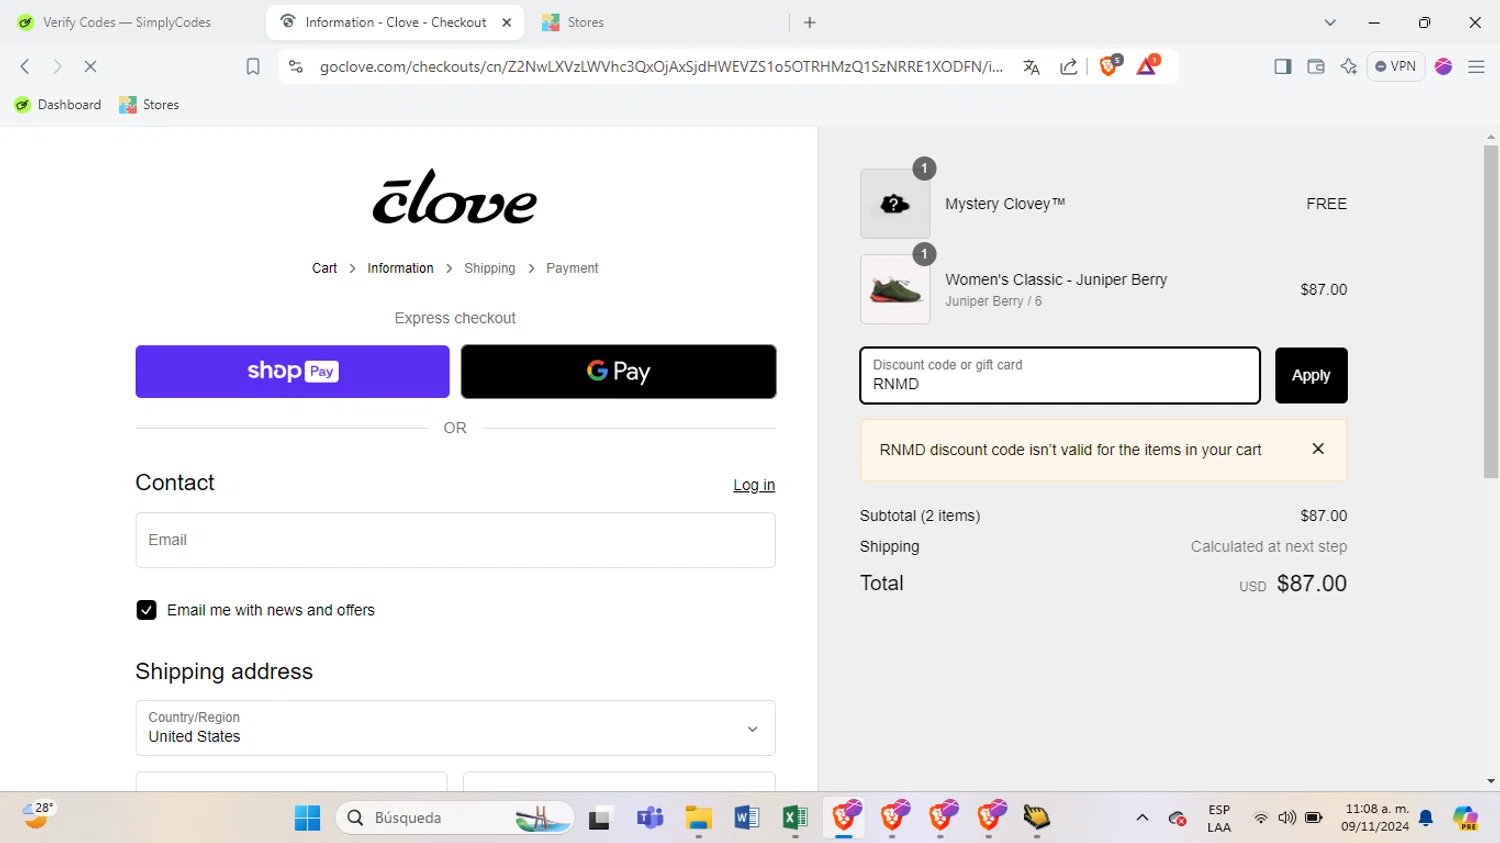Bookmark this page with bookmark icon
The image size is (1500, 843).
[x=253, y=66]
